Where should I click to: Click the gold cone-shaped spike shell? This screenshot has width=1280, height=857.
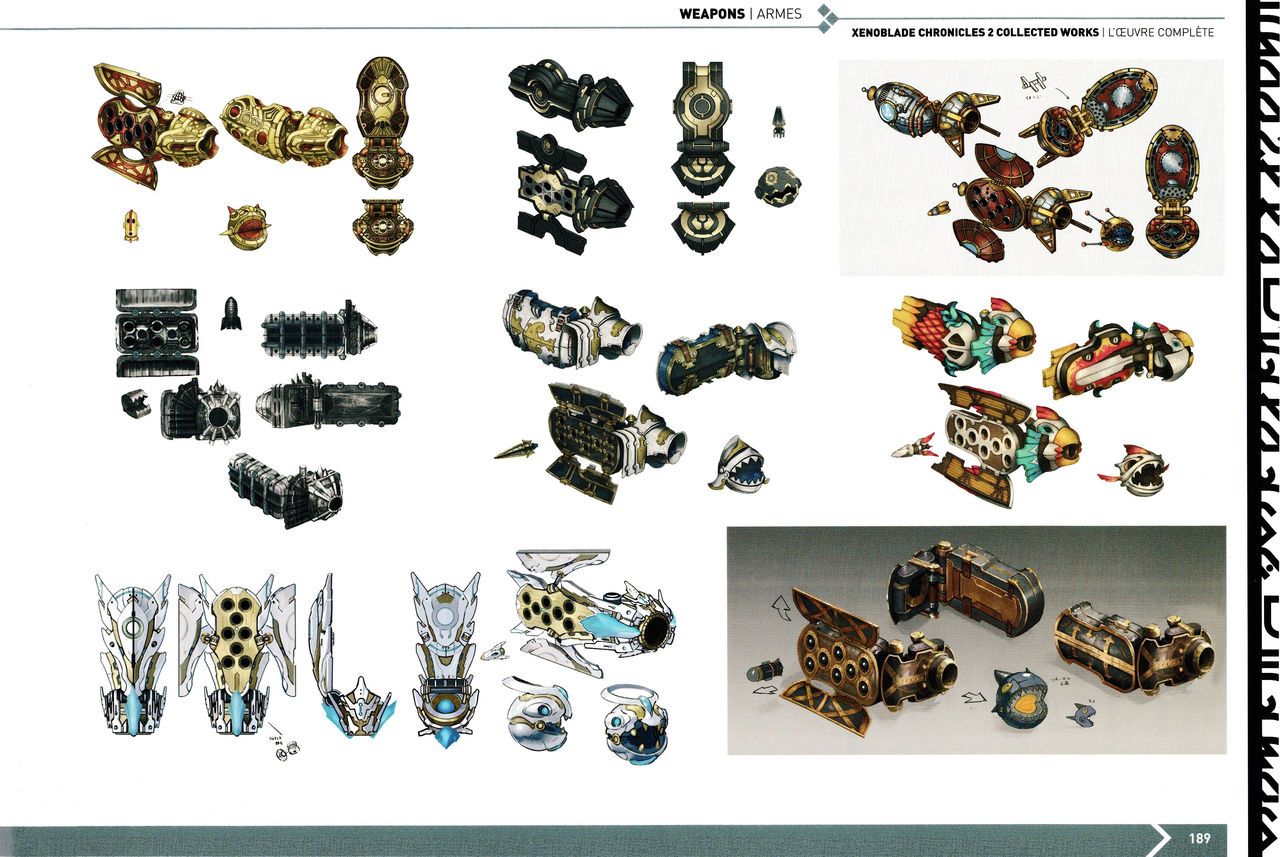[x=515, y=449]
